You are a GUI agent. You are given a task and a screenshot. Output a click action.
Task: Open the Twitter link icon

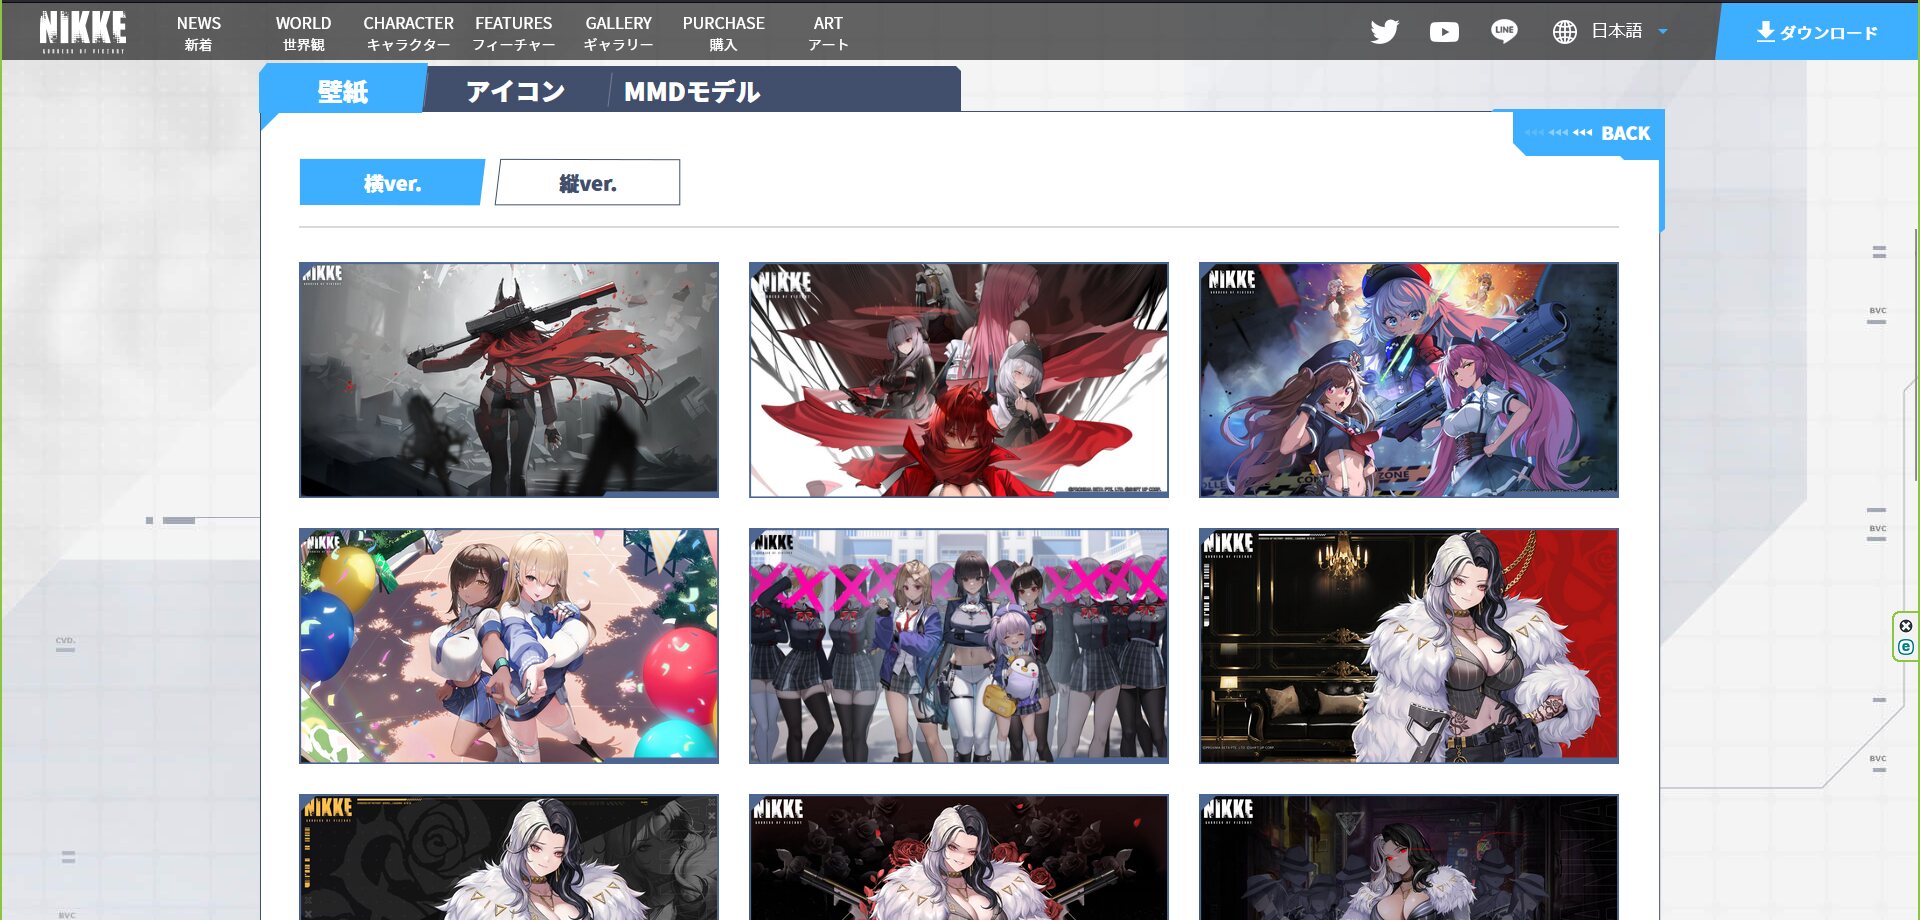coord(1384,32)
